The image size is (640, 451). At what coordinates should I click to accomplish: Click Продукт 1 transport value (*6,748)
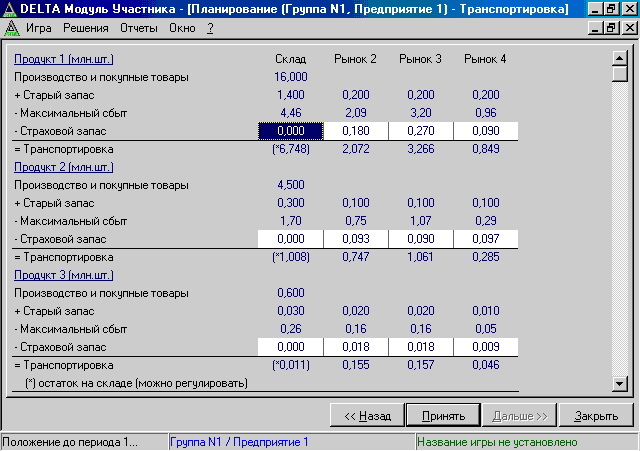point(291,149)
